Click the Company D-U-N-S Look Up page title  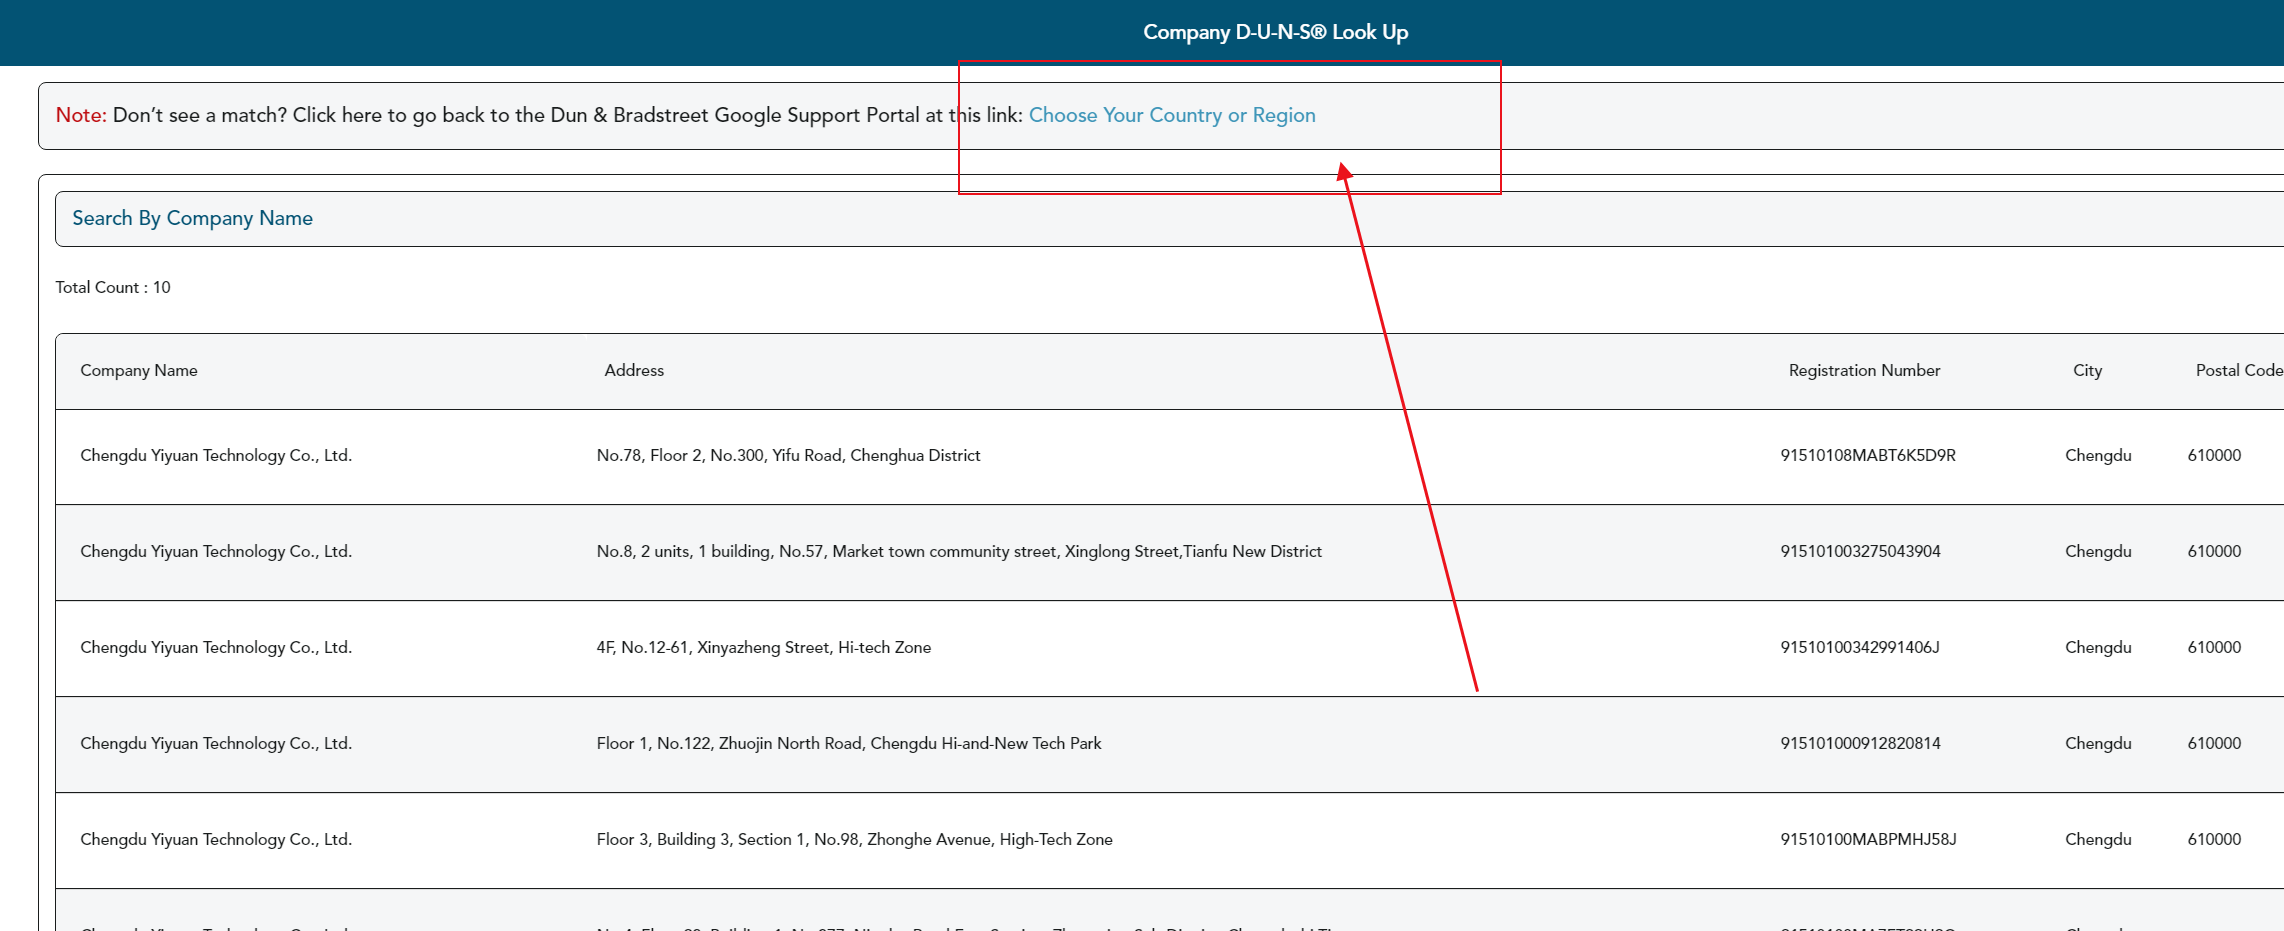[x=1275, y=32]
